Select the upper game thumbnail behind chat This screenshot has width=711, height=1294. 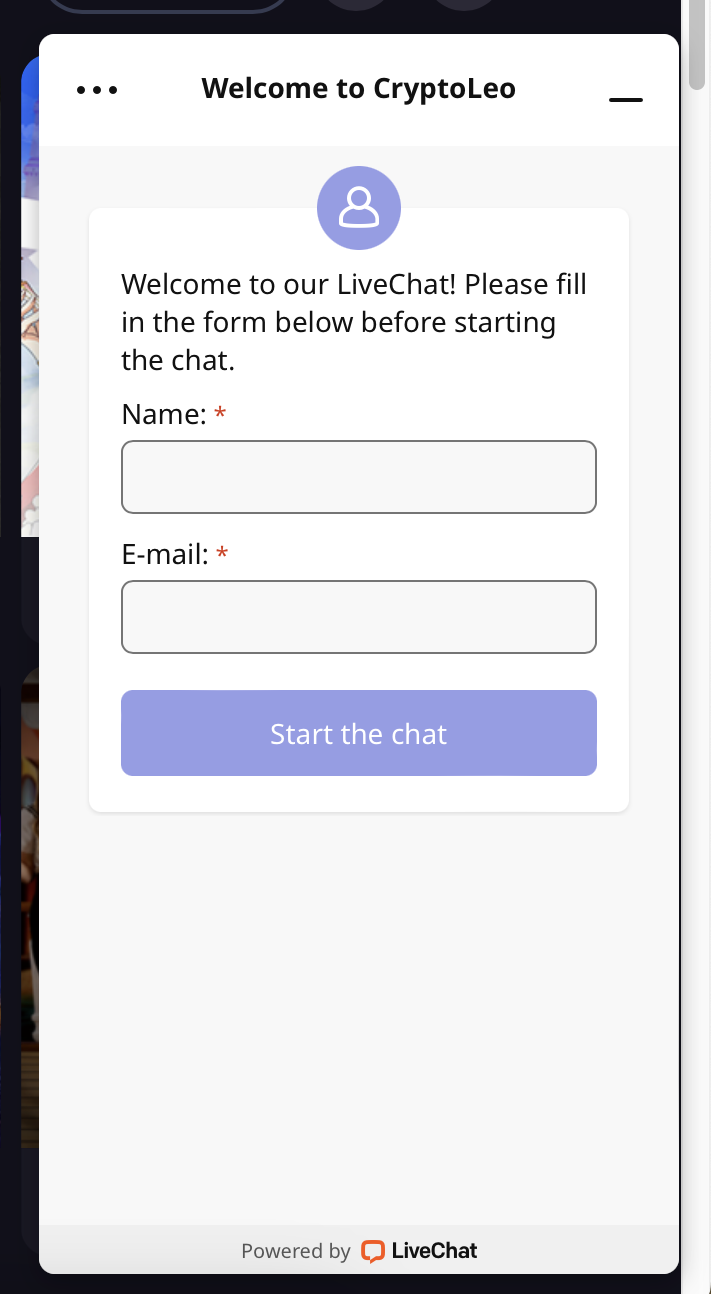(x=29, y=300)
